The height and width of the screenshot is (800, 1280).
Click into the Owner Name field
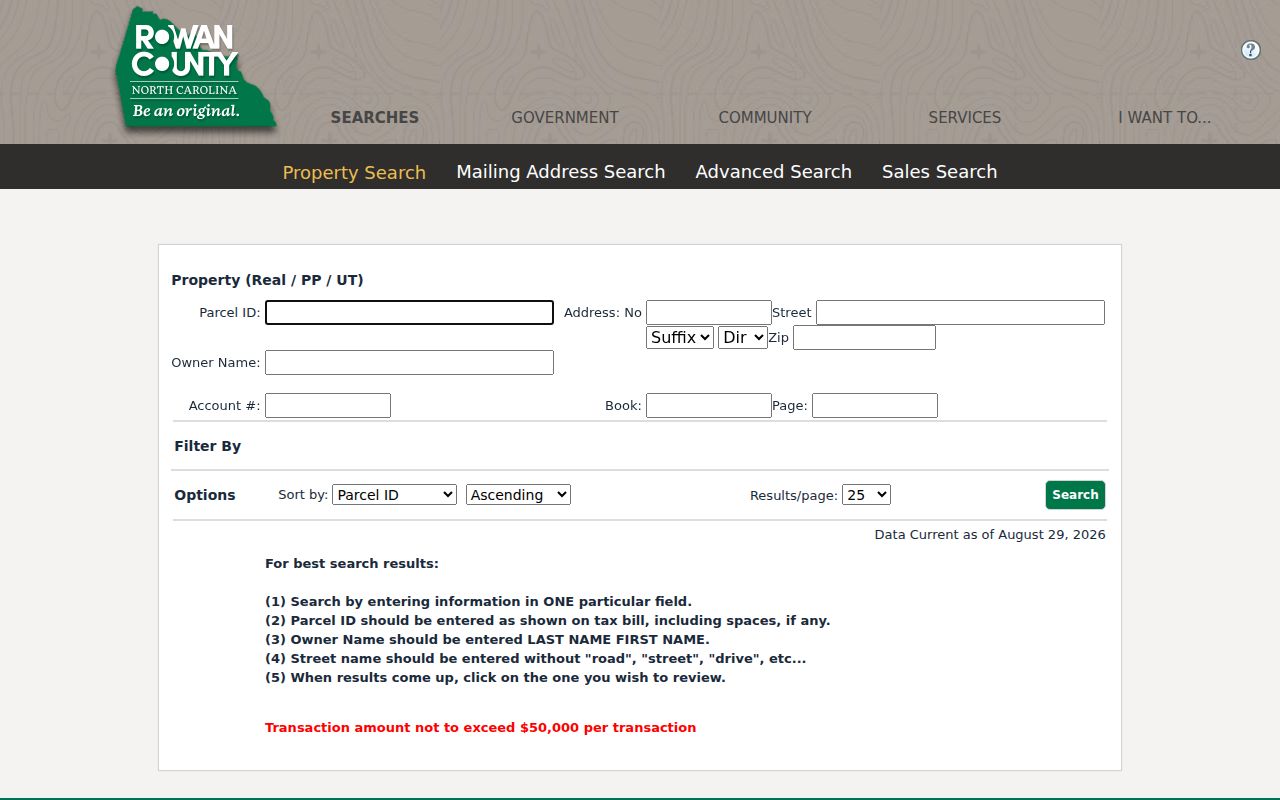[409, 362]
